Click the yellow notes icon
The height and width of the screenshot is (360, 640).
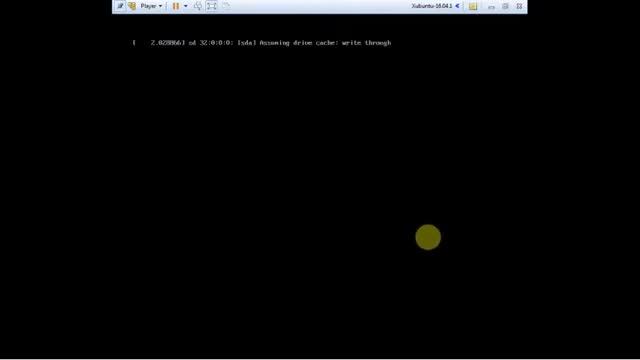(473, 6)
